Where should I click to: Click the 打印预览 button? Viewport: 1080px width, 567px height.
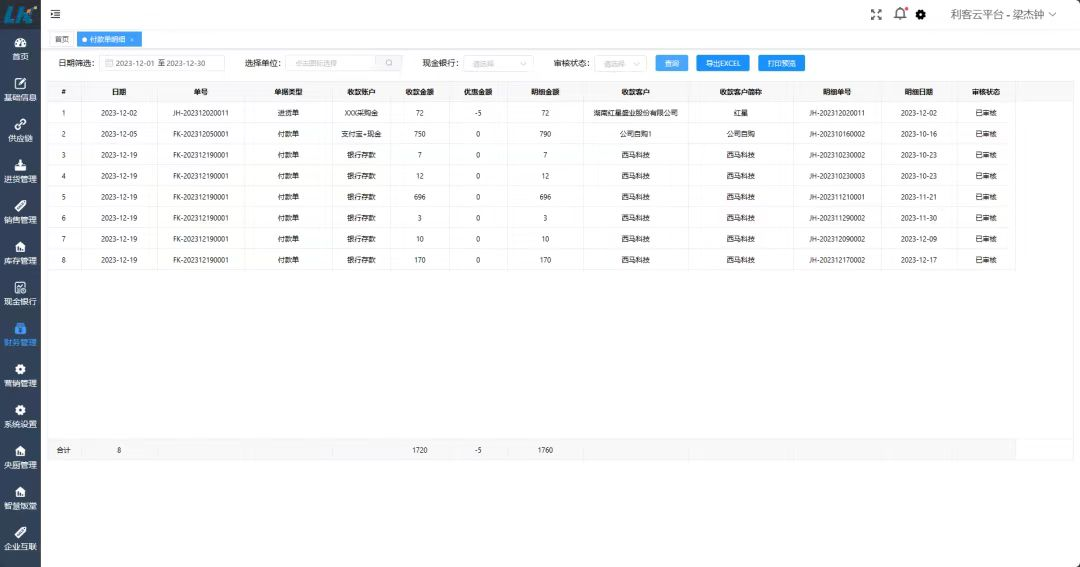click(781, 63)
